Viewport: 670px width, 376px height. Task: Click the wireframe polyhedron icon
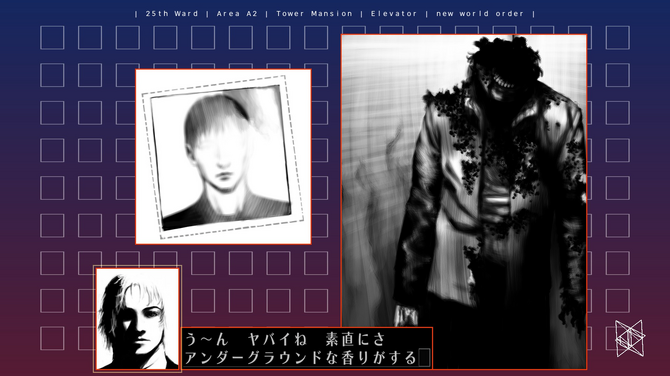[630, 338]
